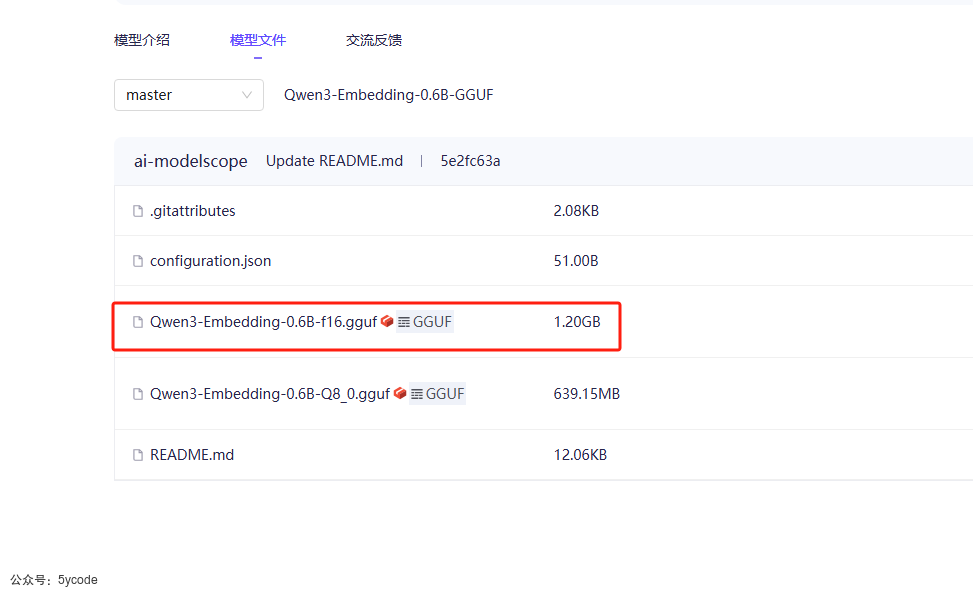Open the README.md file

coord(192,455)
